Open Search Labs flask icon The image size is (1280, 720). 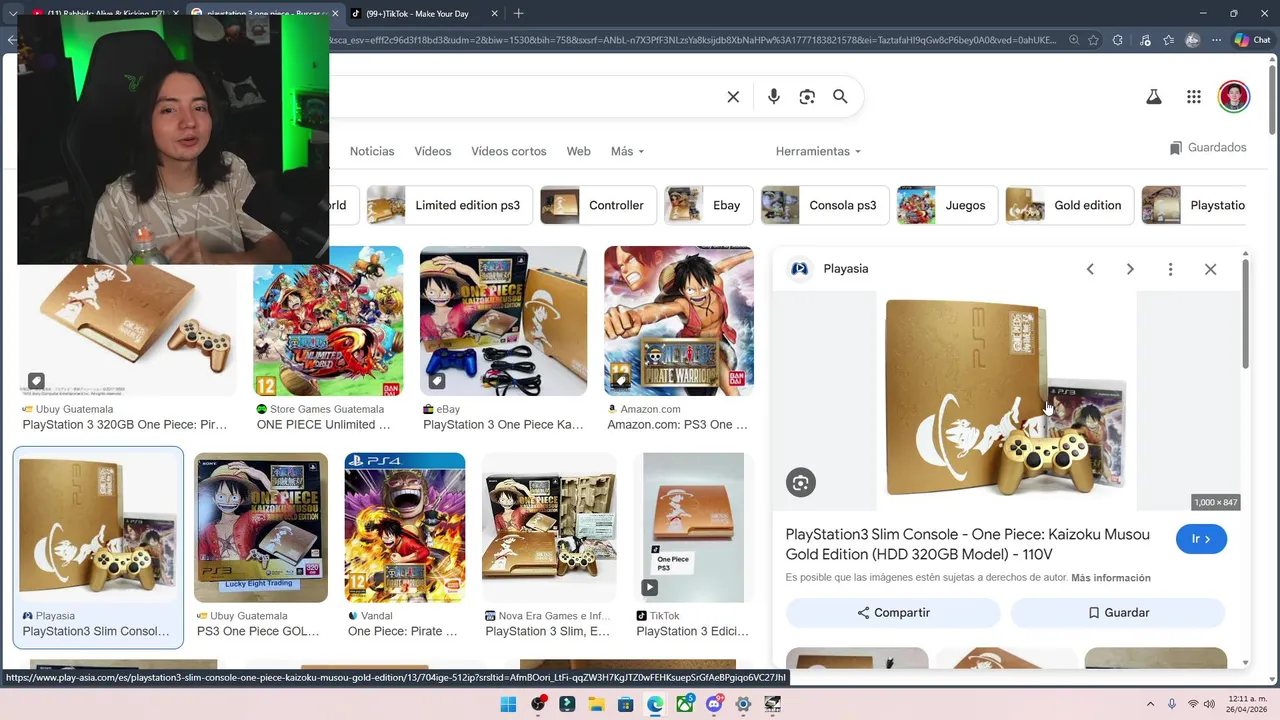[1153, 97]
